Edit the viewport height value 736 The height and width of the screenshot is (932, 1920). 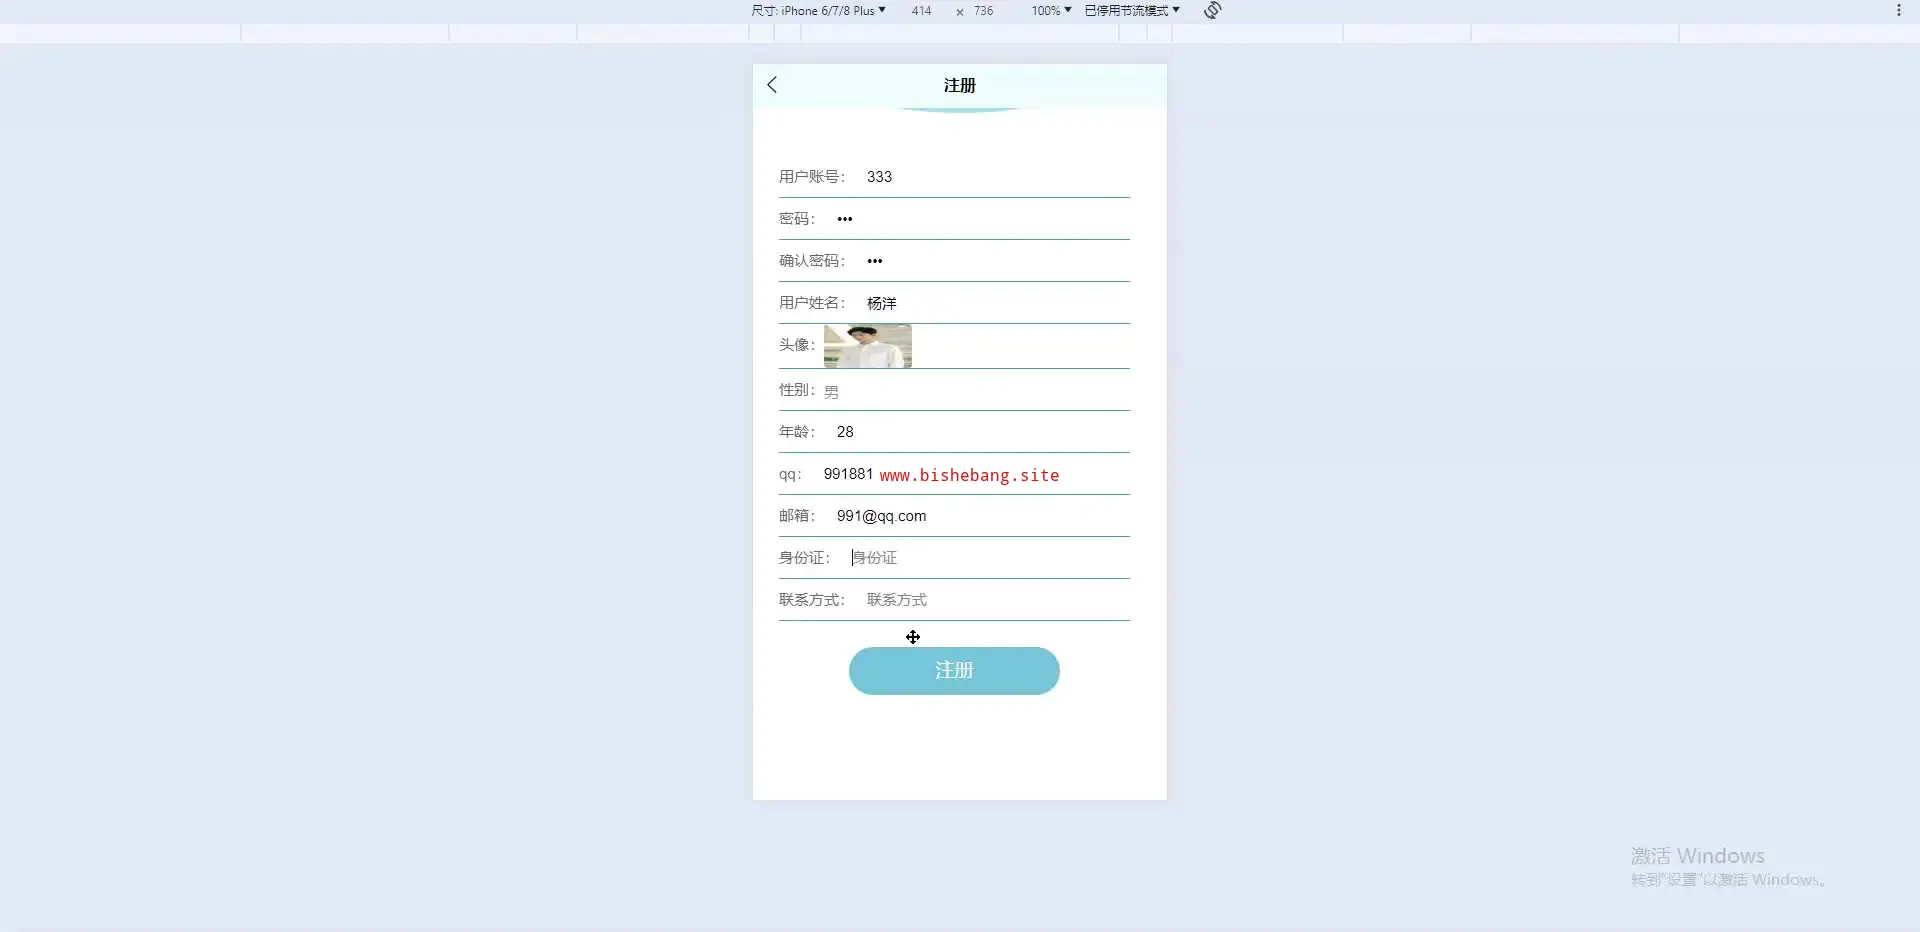coord(984,11)
